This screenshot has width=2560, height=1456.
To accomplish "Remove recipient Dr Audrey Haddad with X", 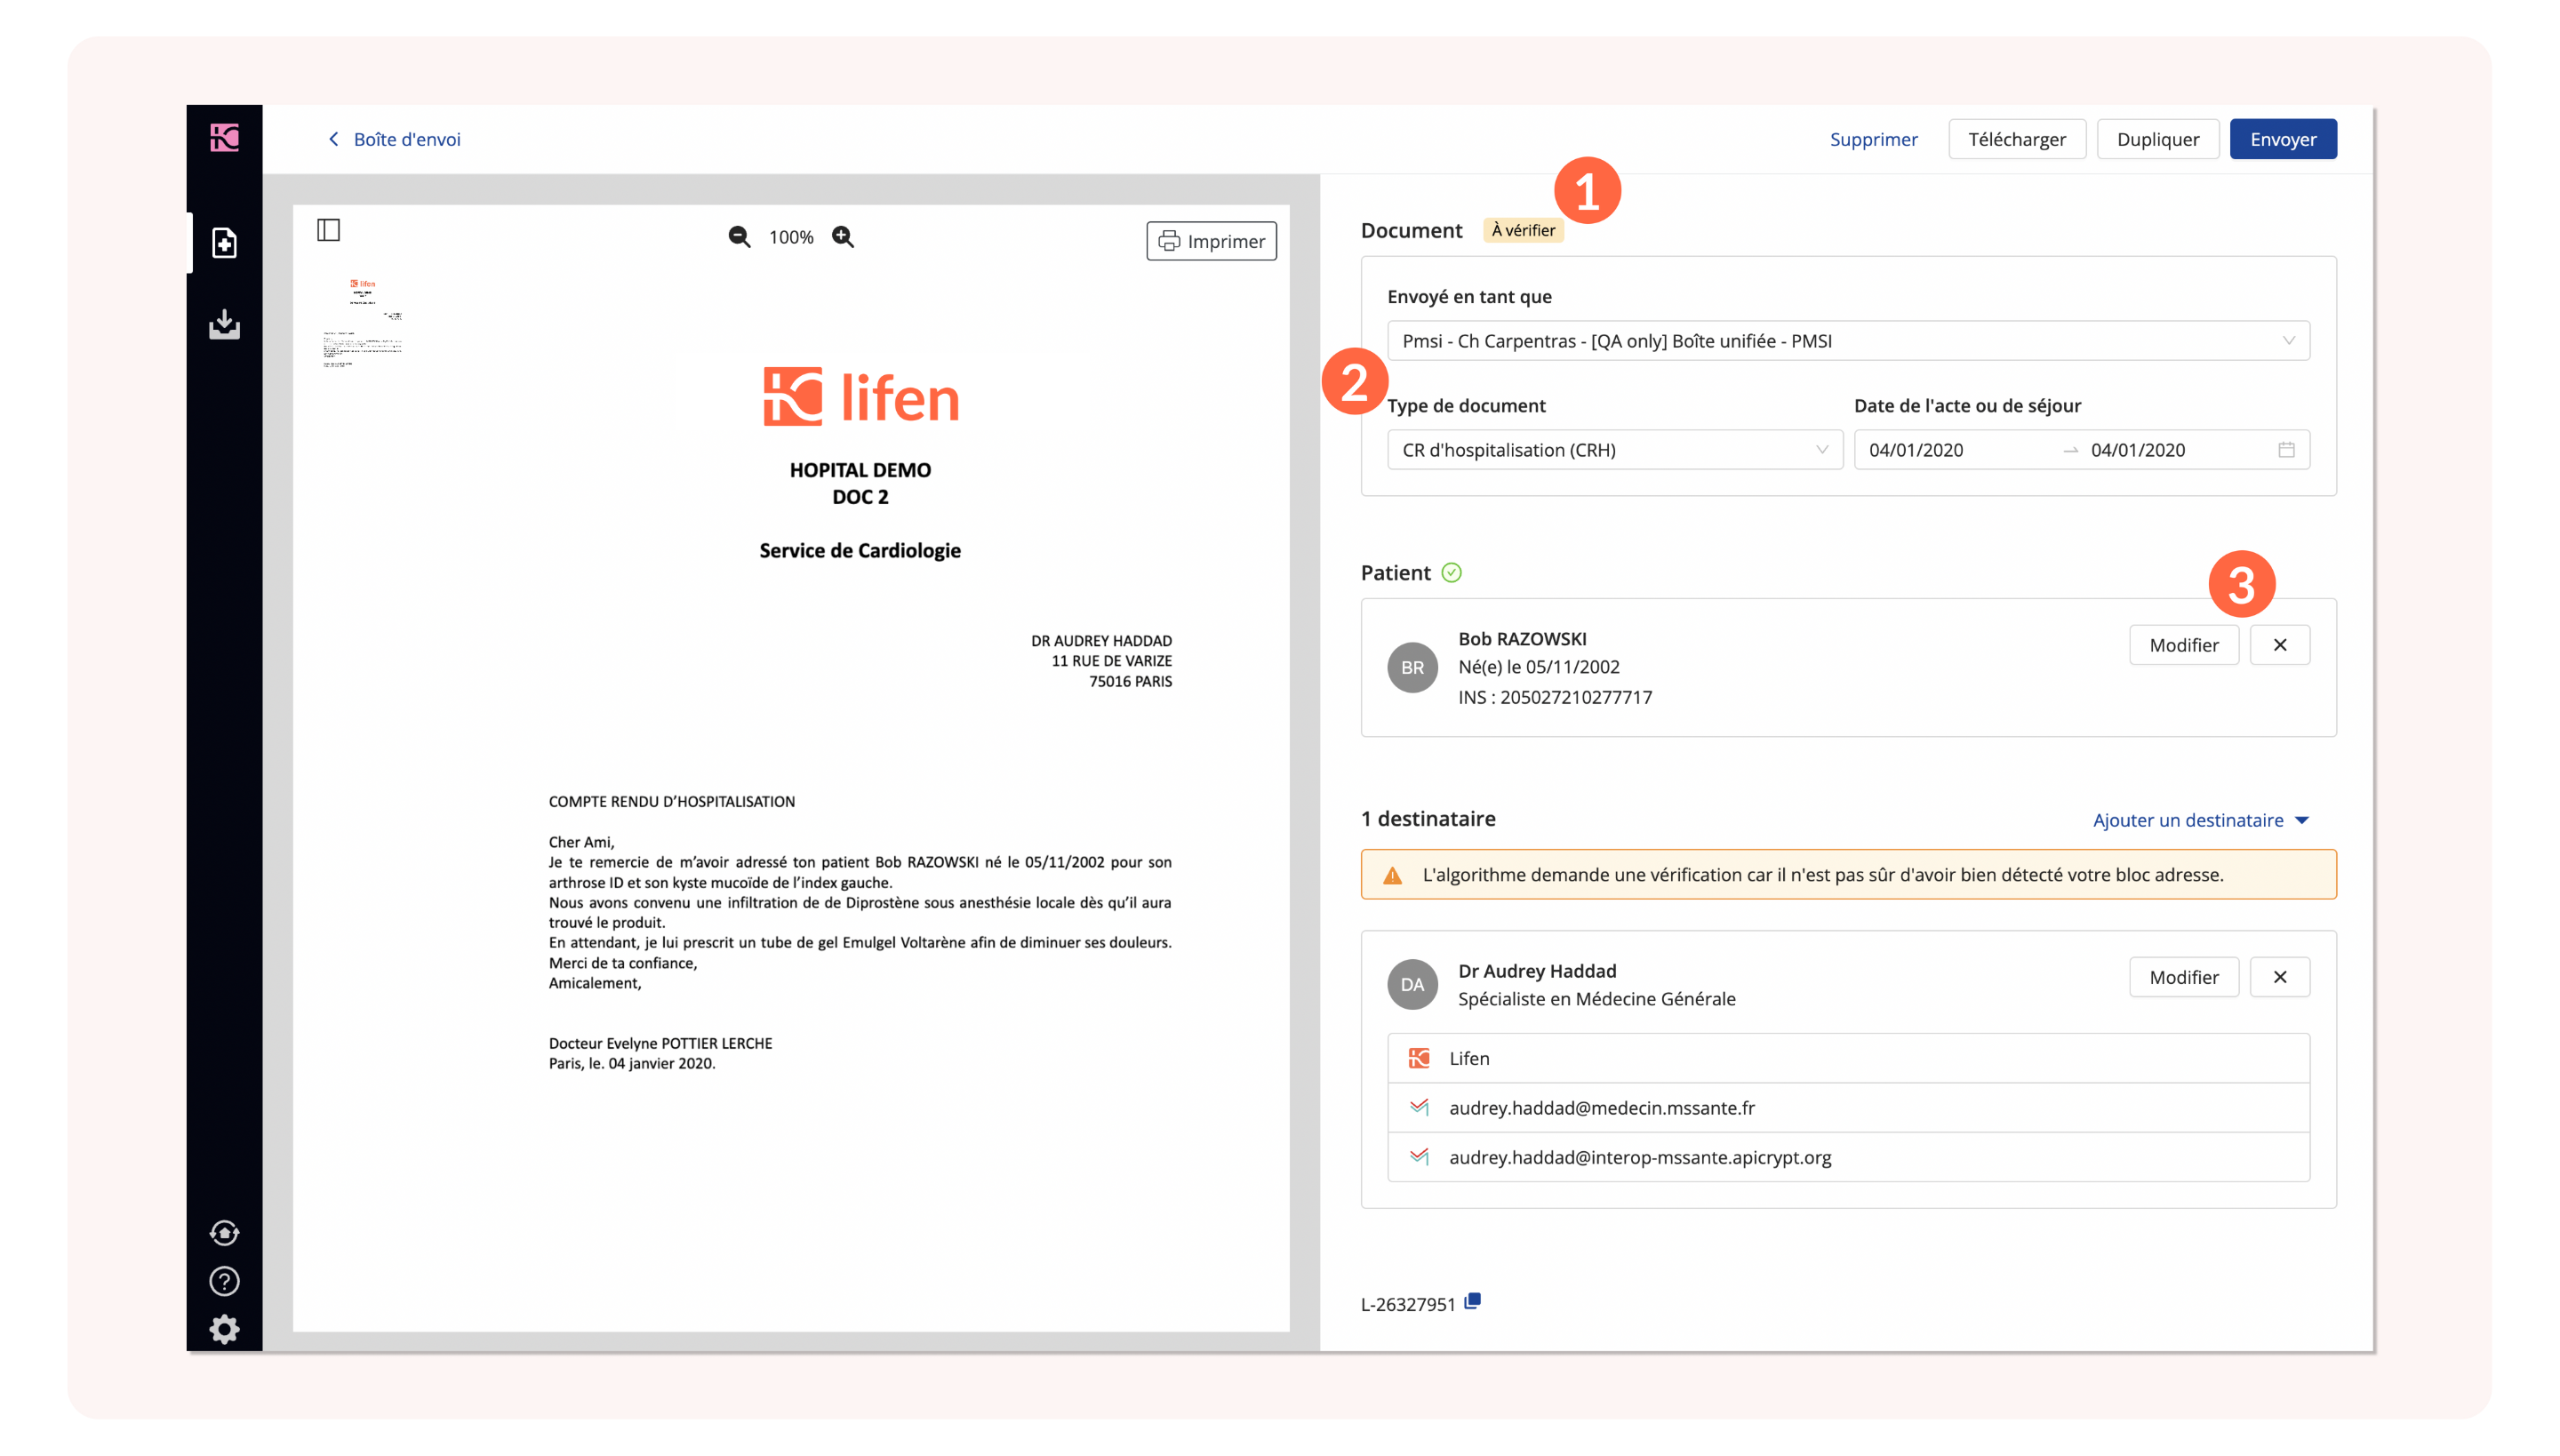I will point(2279,977).
